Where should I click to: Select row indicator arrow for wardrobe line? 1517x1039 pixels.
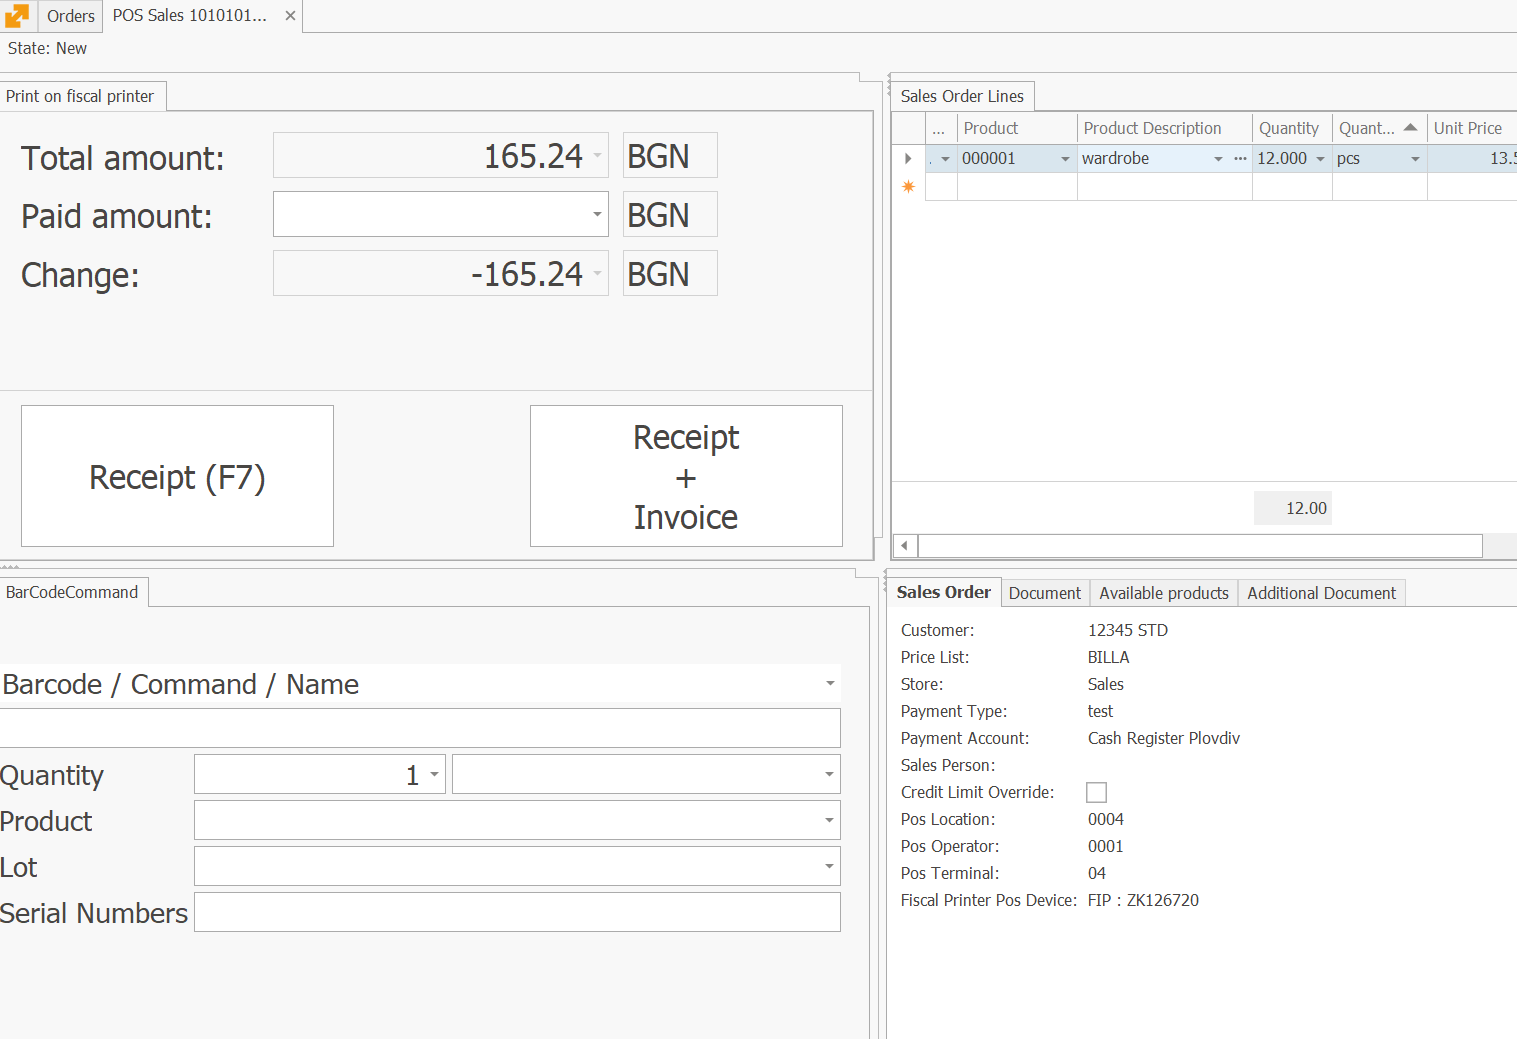[908, 158]
